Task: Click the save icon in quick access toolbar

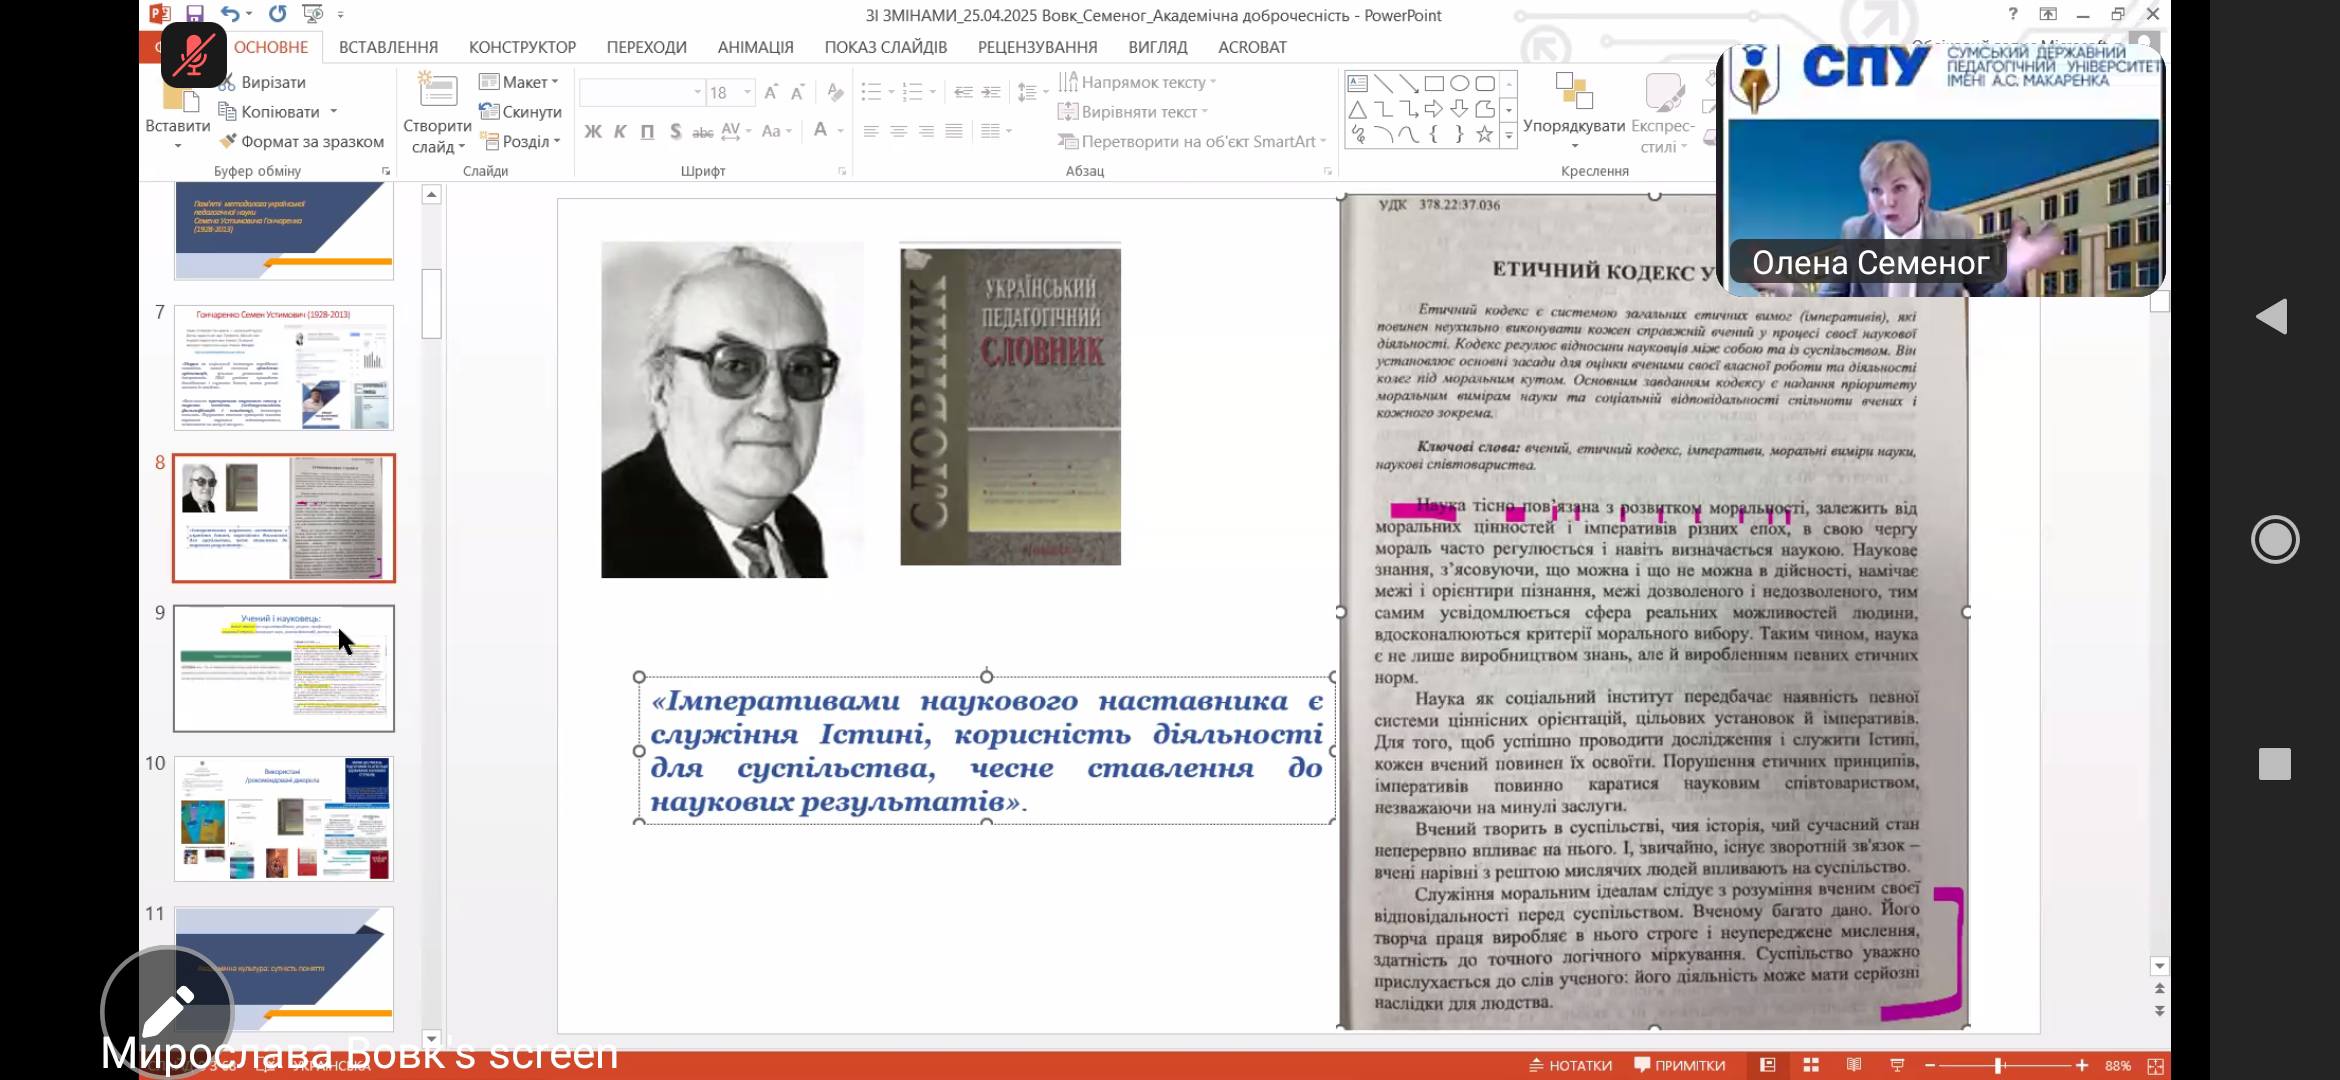Action: (195, 14)
